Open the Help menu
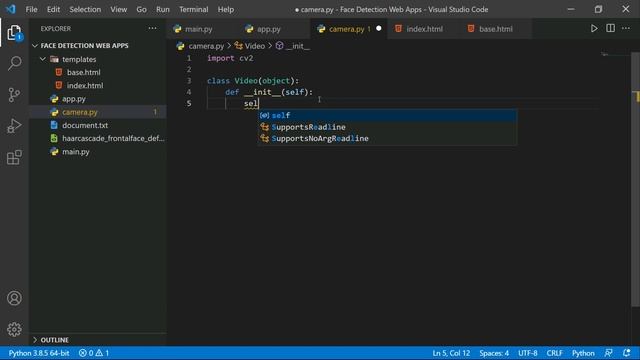 tap(226, 9)
